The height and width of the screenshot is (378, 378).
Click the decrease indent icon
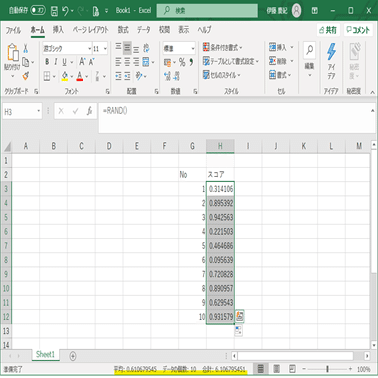pyautogui.click(x=118, y=76)
